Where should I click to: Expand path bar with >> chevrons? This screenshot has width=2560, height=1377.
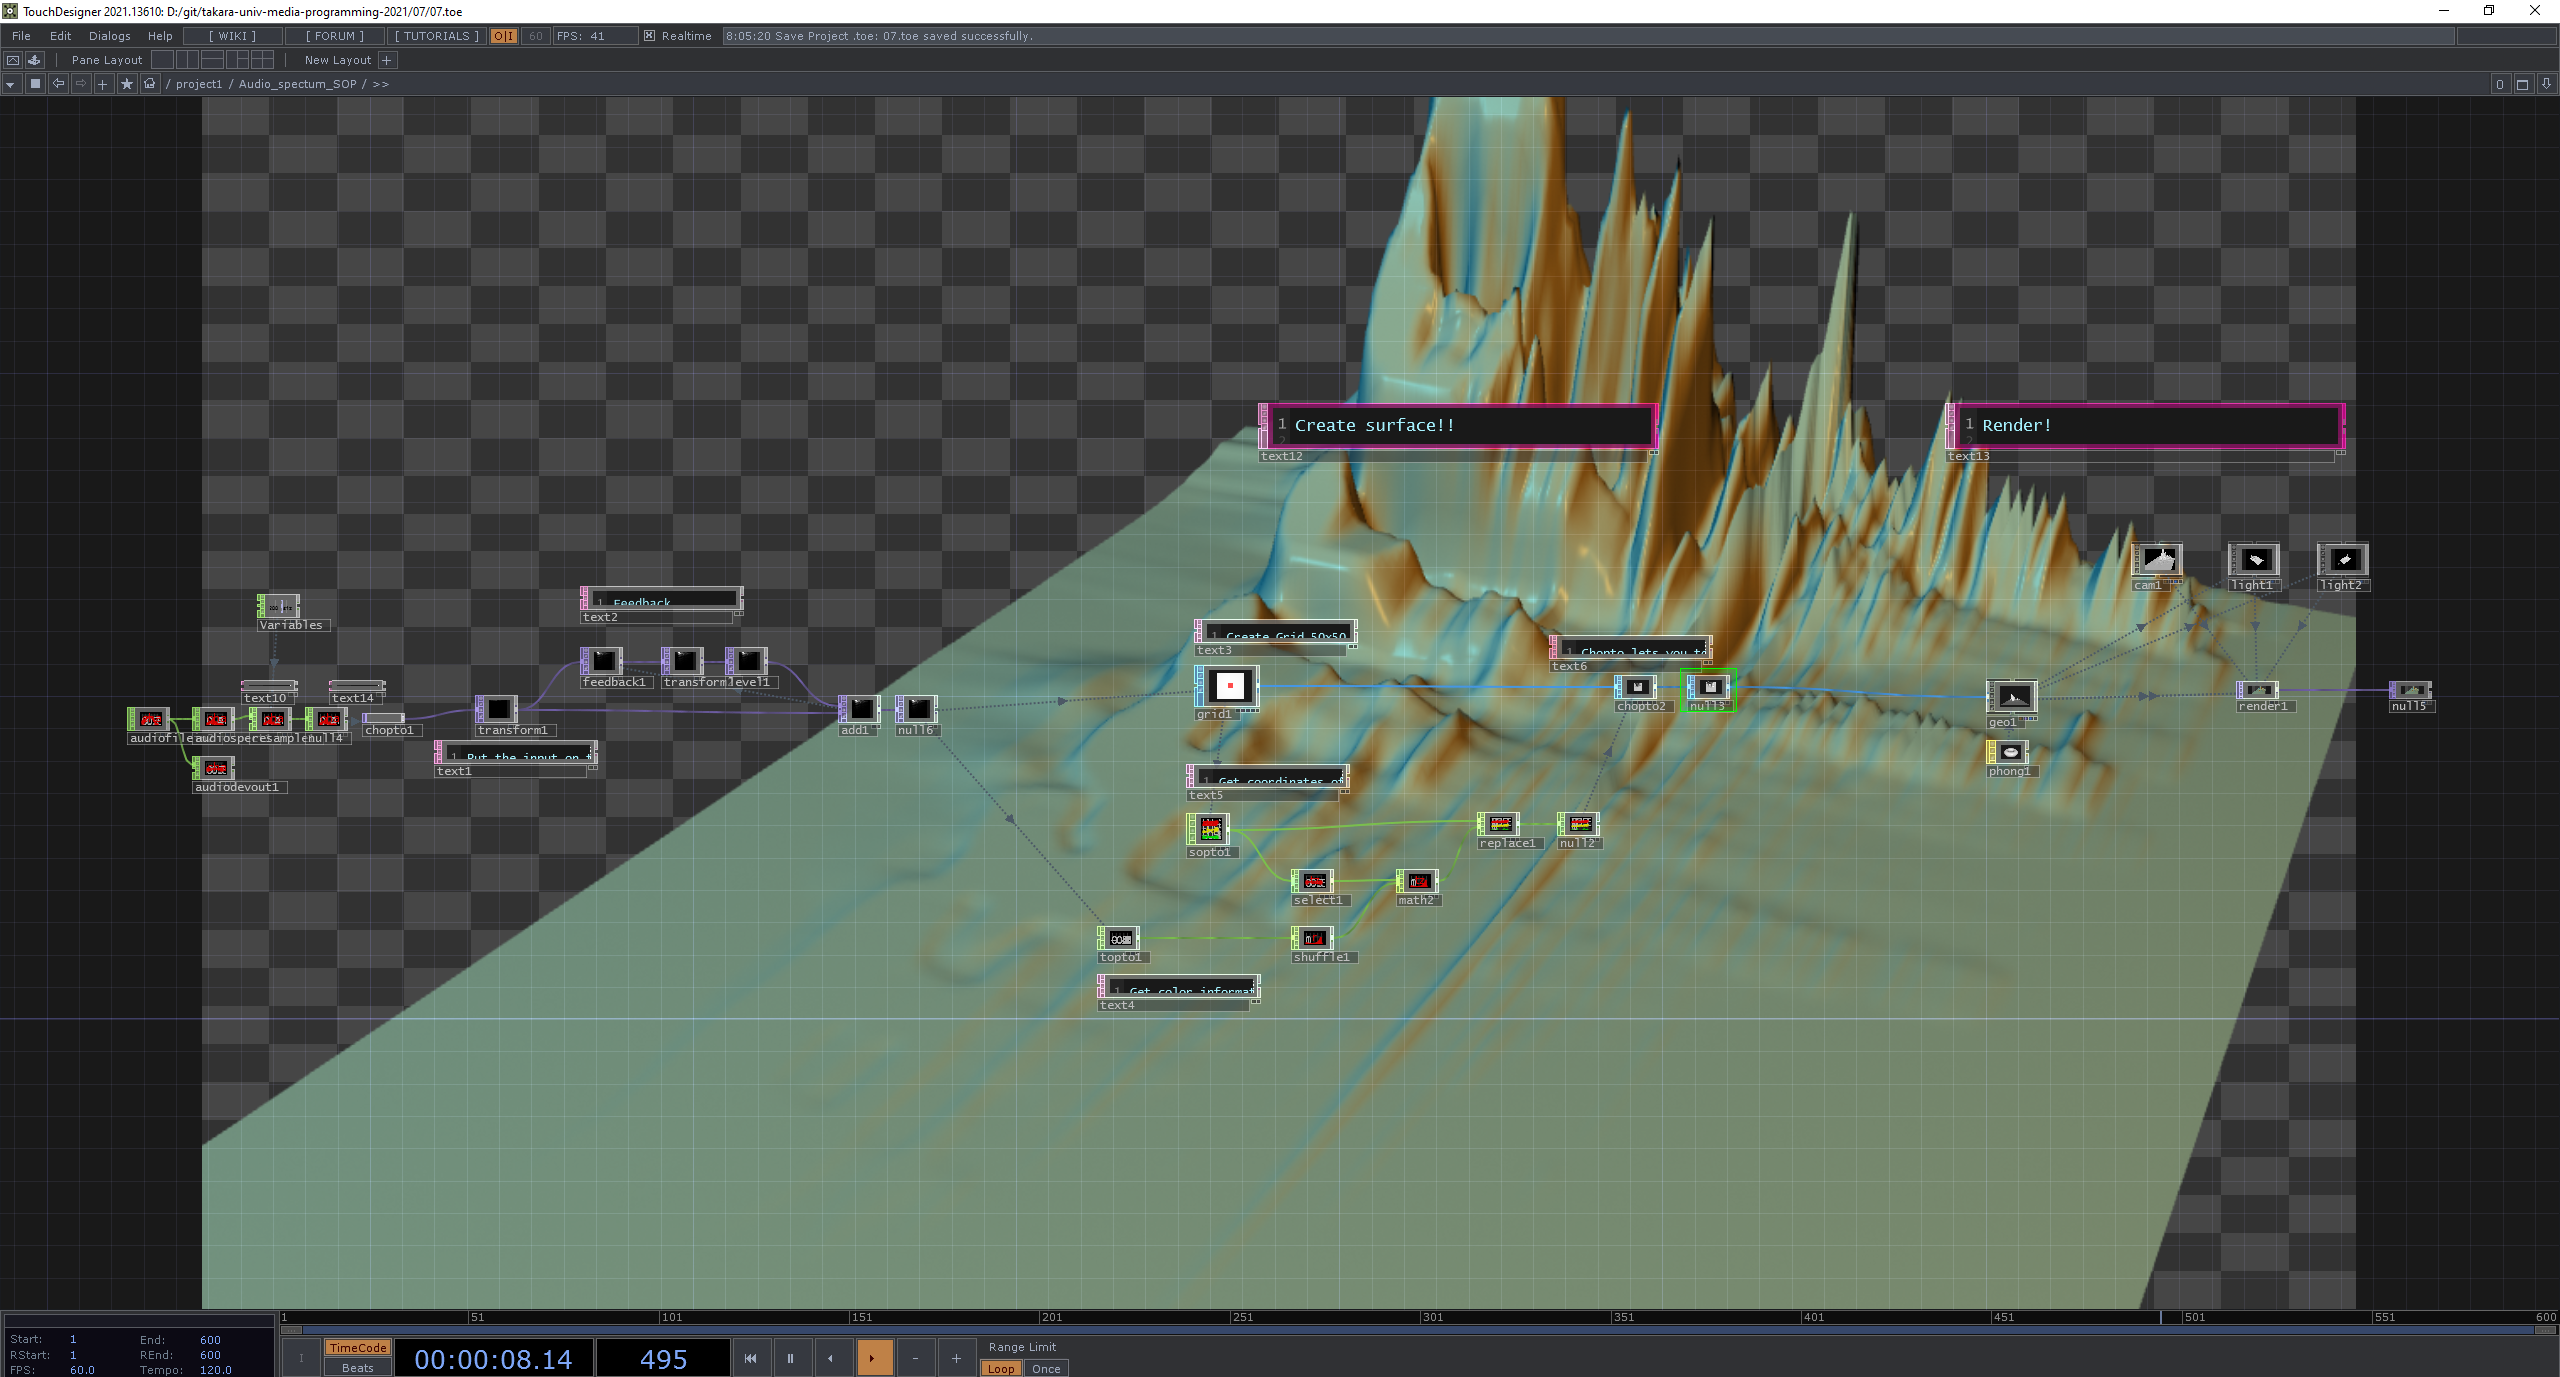(x=380, y=84)
